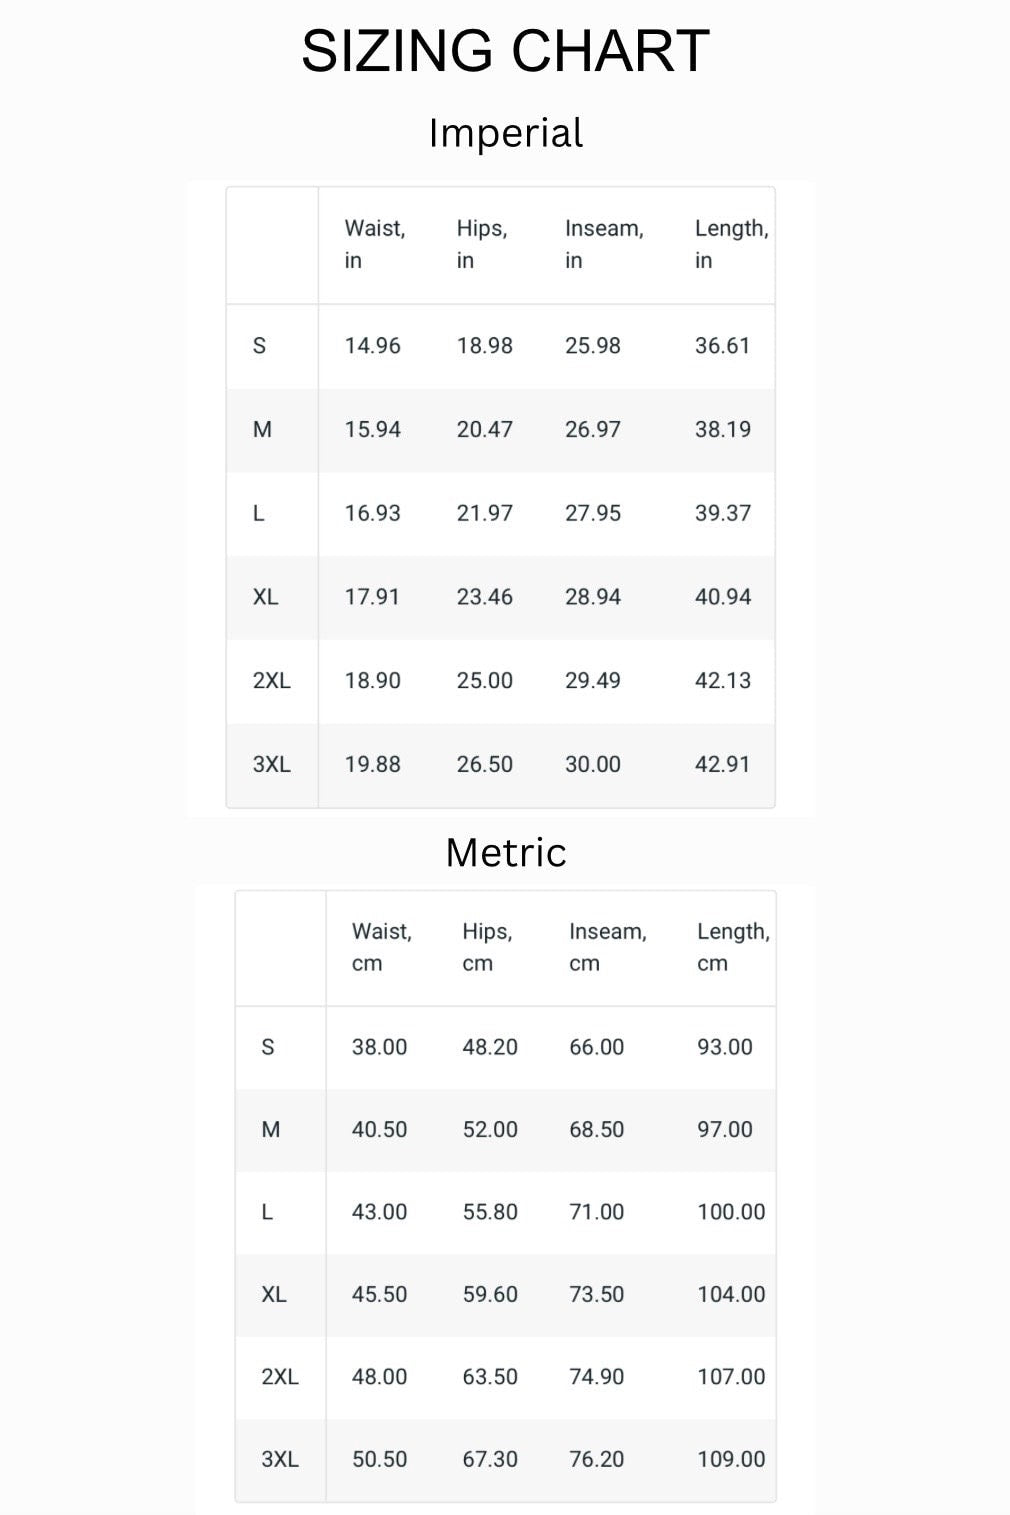Image resolution: width=1010 pixels, height=1515 pixels.
Task: Select the "Waist, in" column header
Action: coord(375,244)
